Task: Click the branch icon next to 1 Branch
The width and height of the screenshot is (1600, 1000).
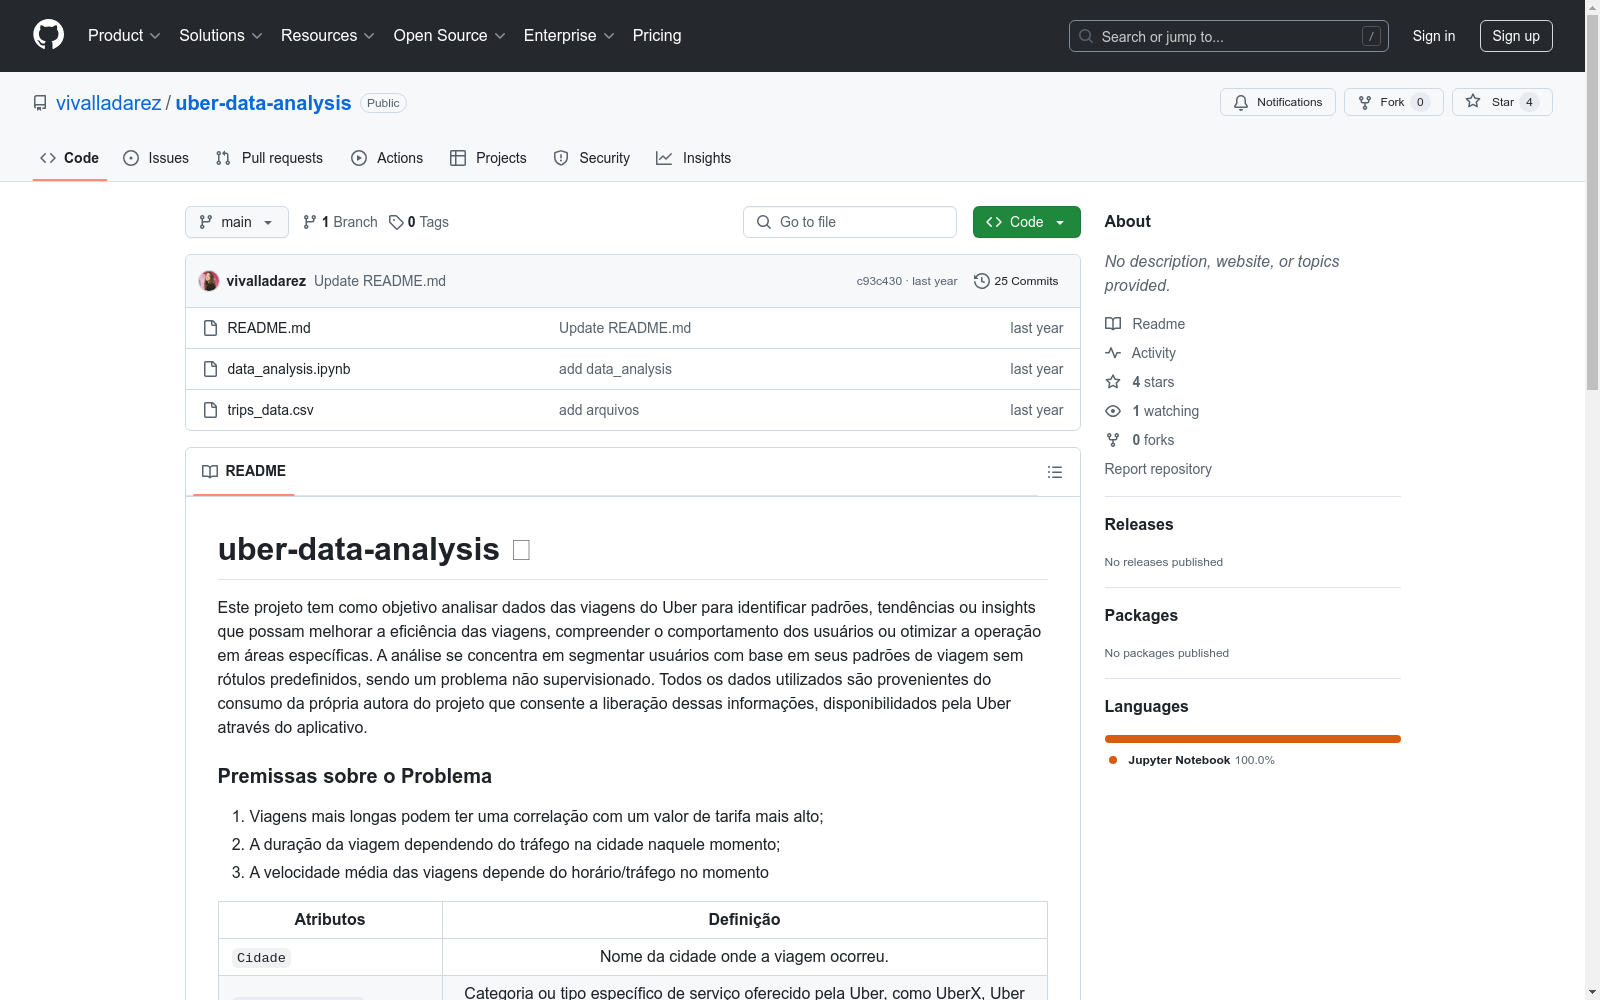Action: coord(310,222)
